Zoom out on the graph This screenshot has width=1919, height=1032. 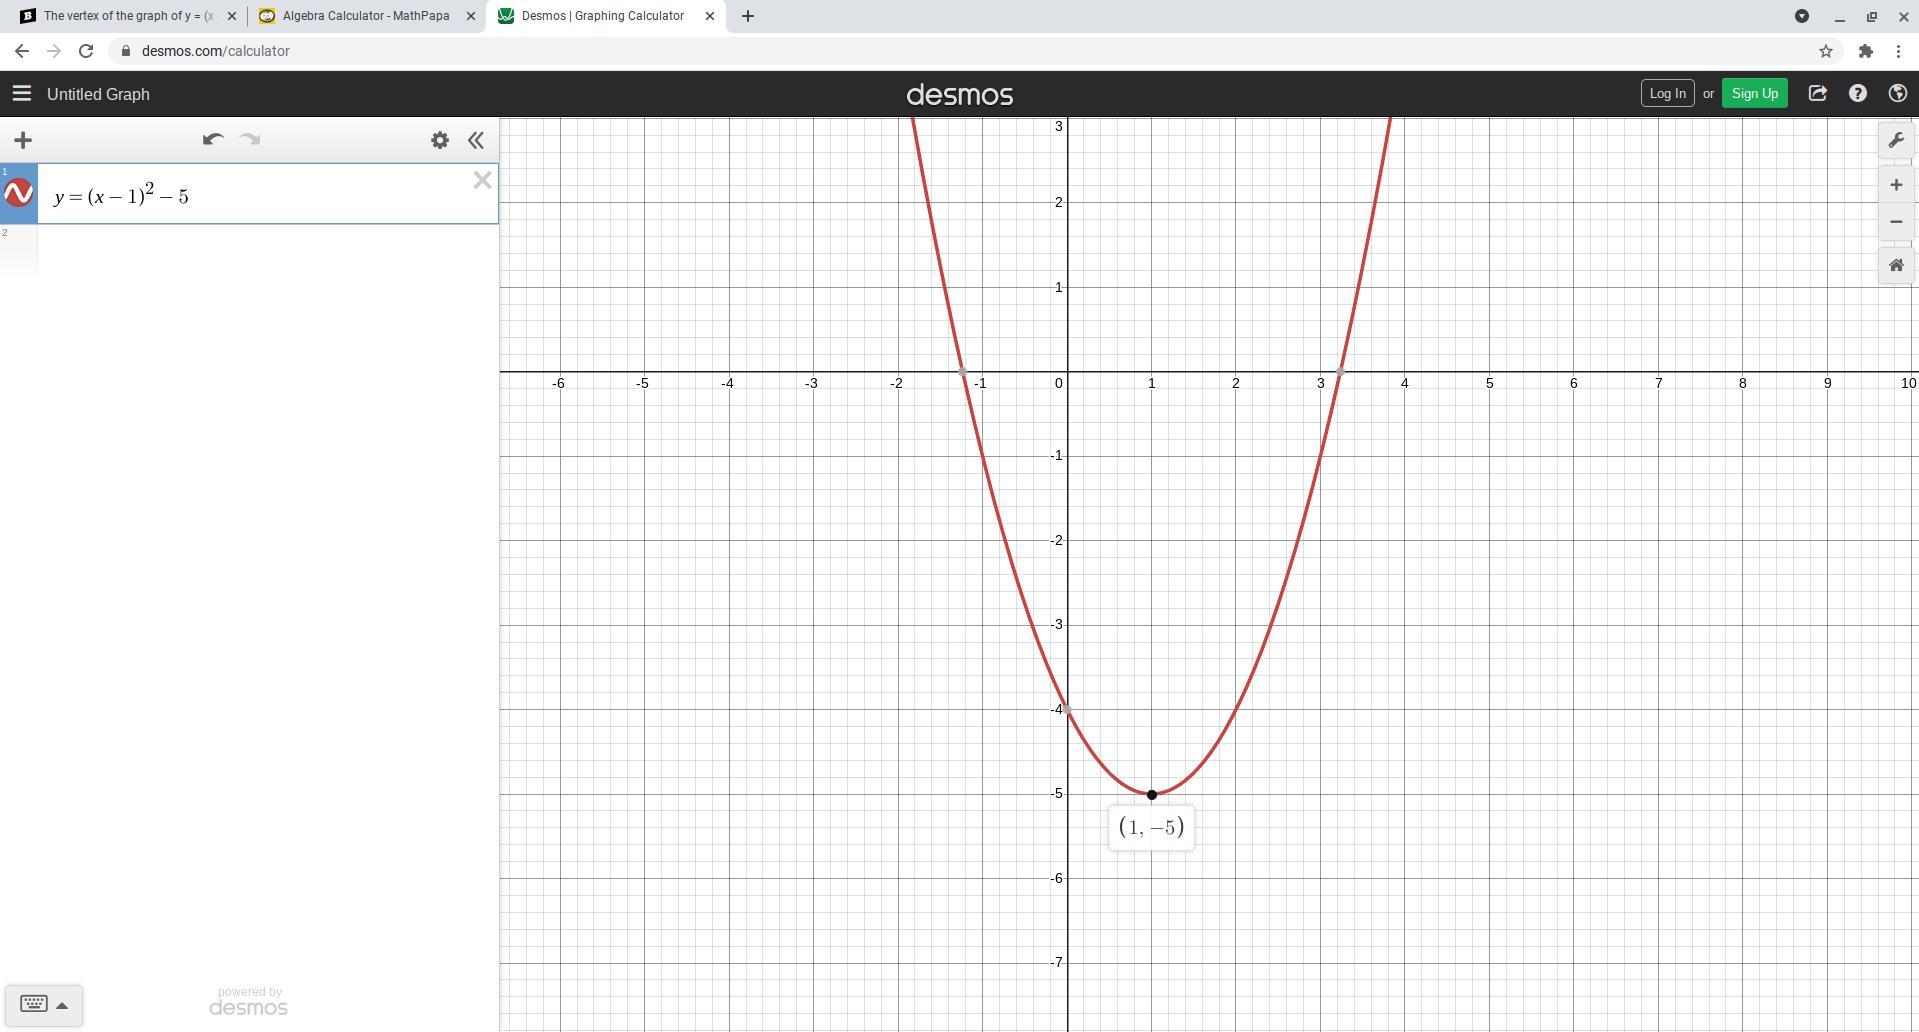(1896, 222)
